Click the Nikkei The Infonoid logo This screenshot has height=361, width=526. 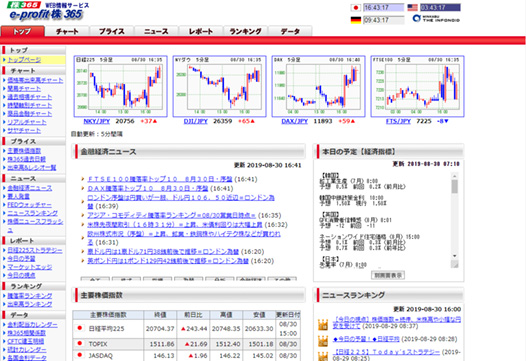(436, 18)
